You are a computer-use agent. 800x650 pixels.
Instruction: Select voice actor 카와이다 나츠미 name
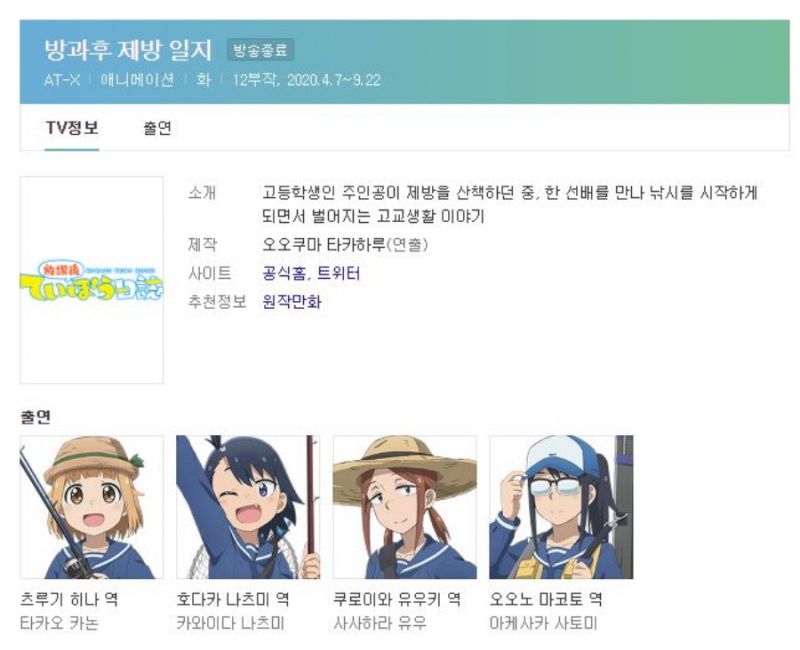(231, 623)
